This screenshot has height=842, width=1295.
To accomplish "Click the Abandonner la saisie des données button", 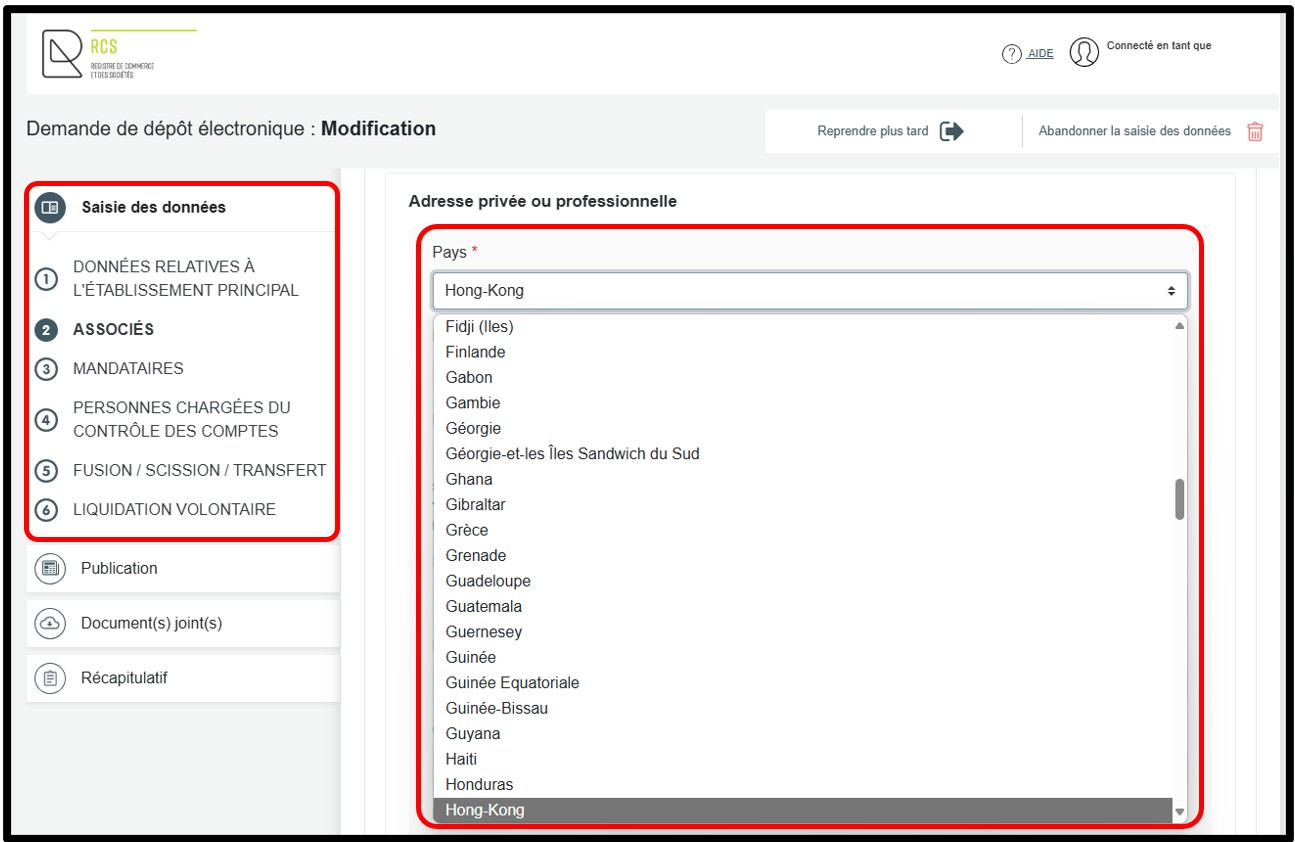I will coord(1134,131).
